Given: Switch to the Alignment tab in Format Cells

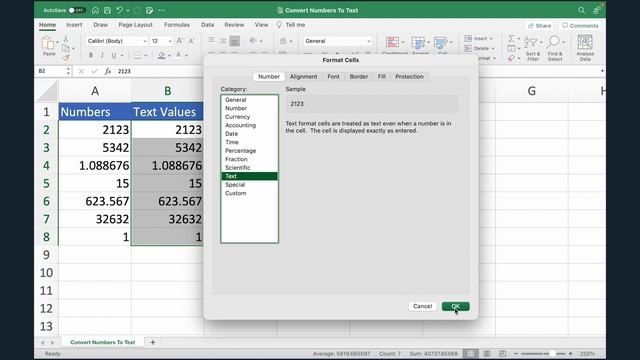Looking at the screenshot, I should pos(303,76).
